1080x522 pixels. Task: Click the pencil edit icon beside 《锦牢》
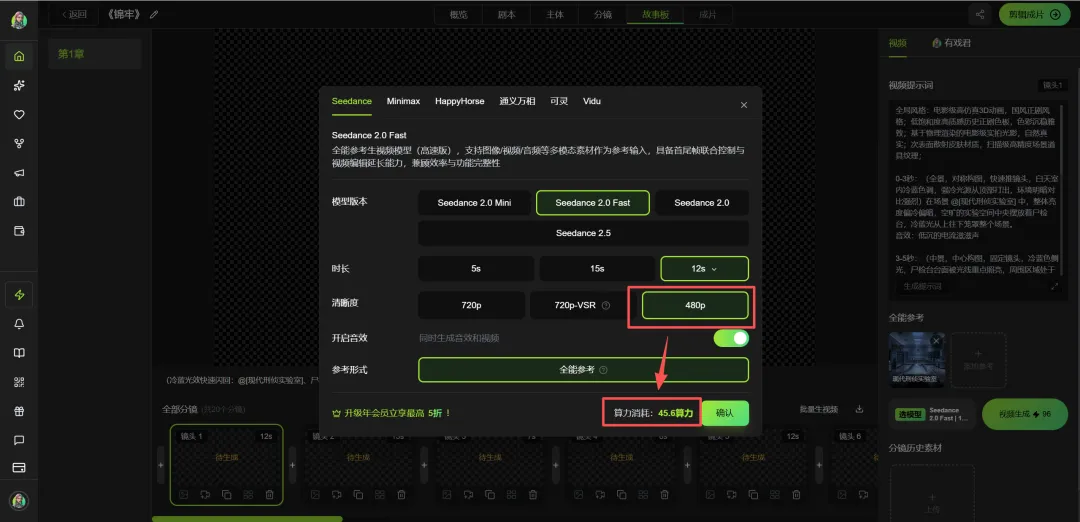point(154,14)
